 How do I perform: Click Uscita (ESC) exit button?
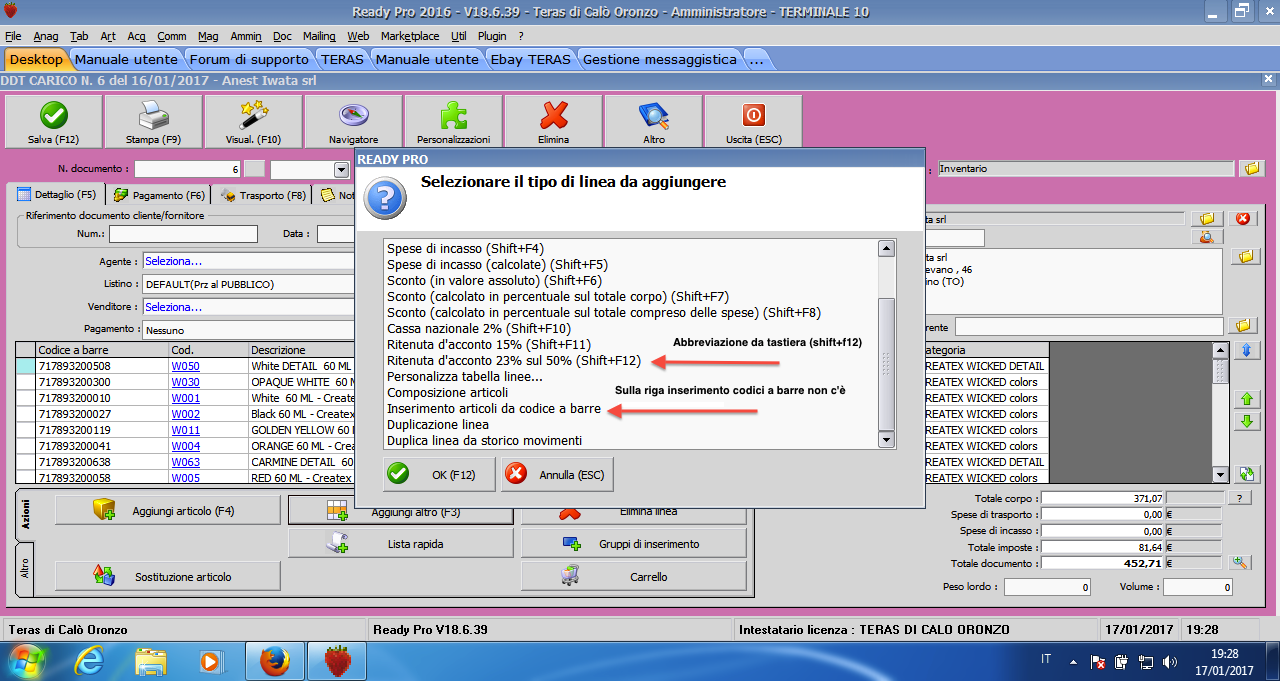pyautogui.click(x=753, y=121)
